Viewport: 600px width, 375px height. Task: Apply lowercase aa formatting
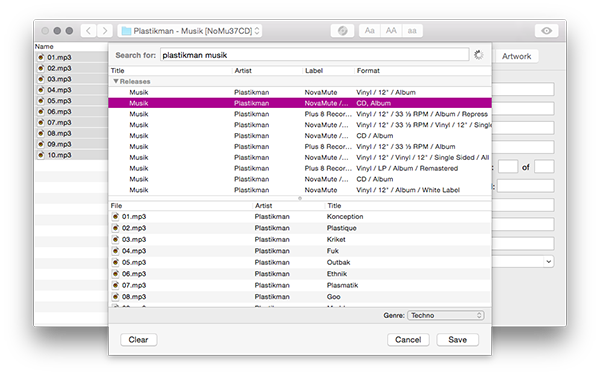coord(412,31)
